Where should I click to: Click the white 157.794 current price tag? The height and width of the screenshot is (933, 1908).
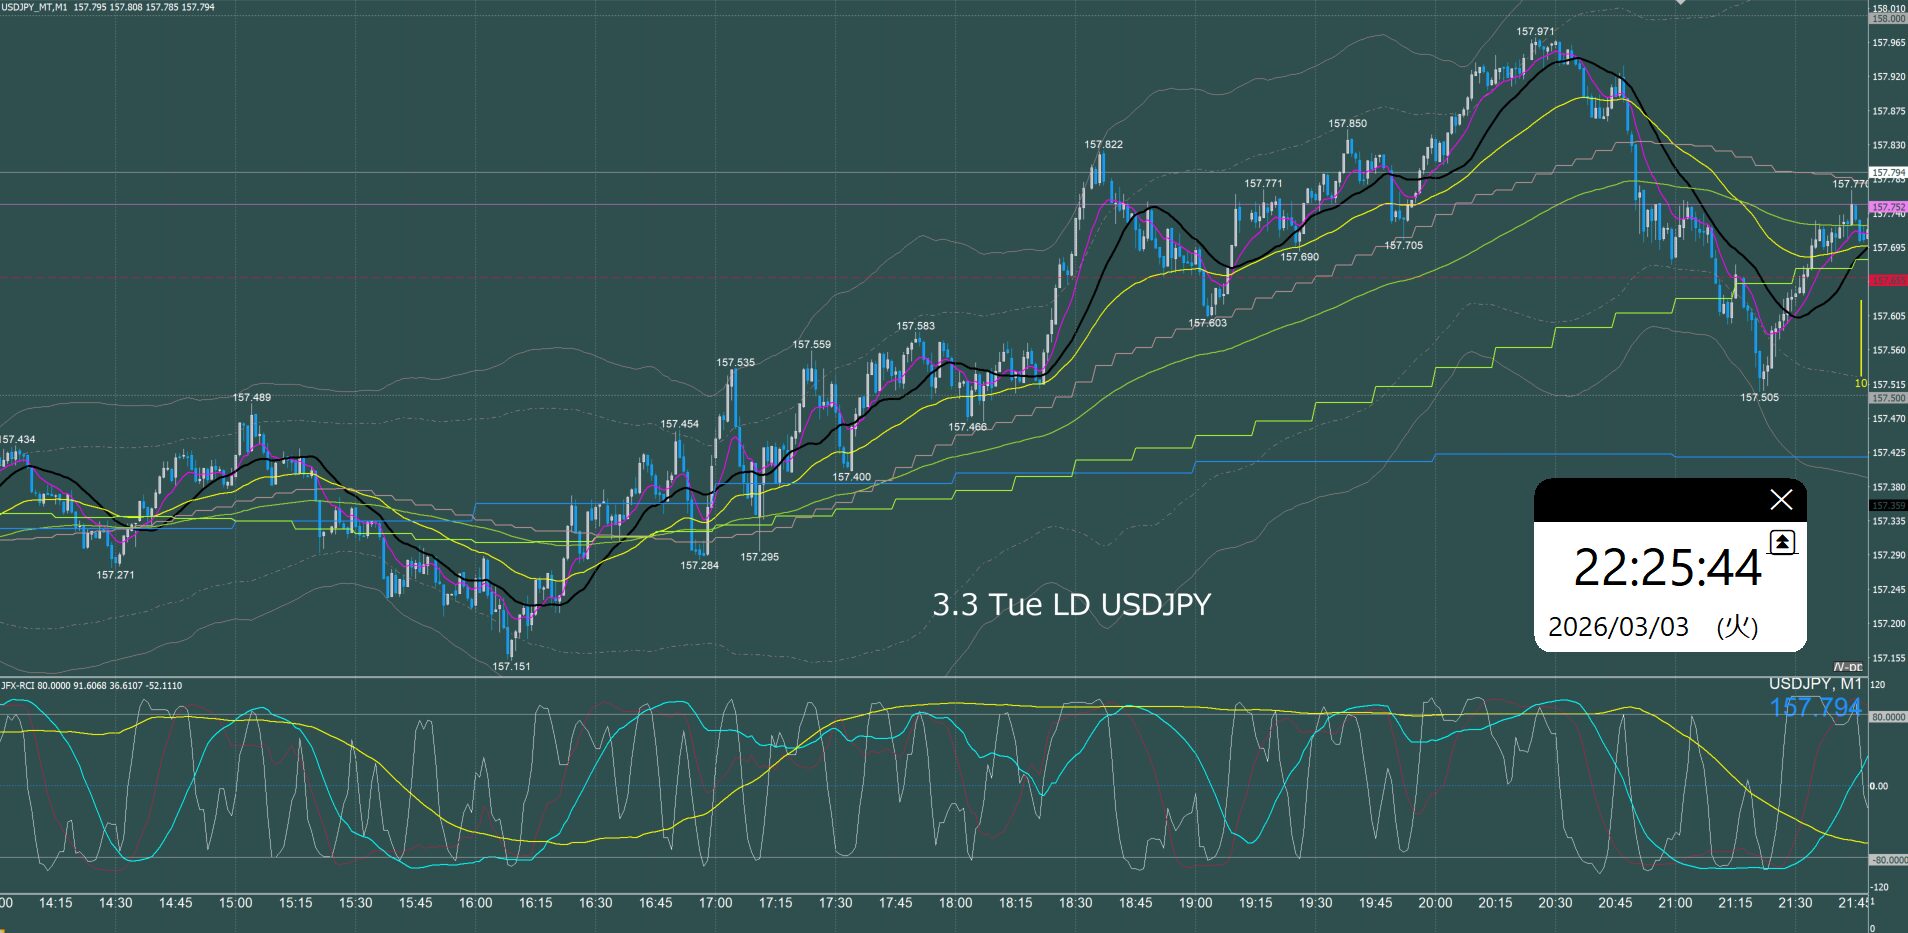[x=1888, y=173]
